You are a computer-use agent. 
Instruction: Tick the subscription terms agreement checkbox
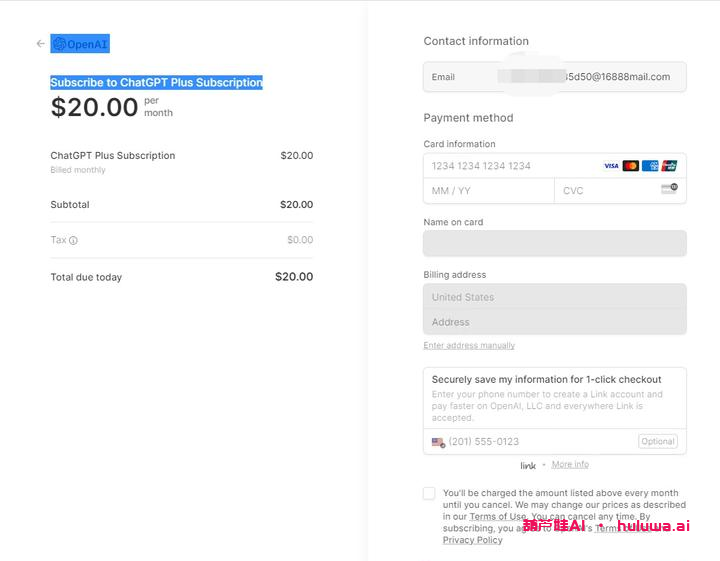click(x=429, y=493)
